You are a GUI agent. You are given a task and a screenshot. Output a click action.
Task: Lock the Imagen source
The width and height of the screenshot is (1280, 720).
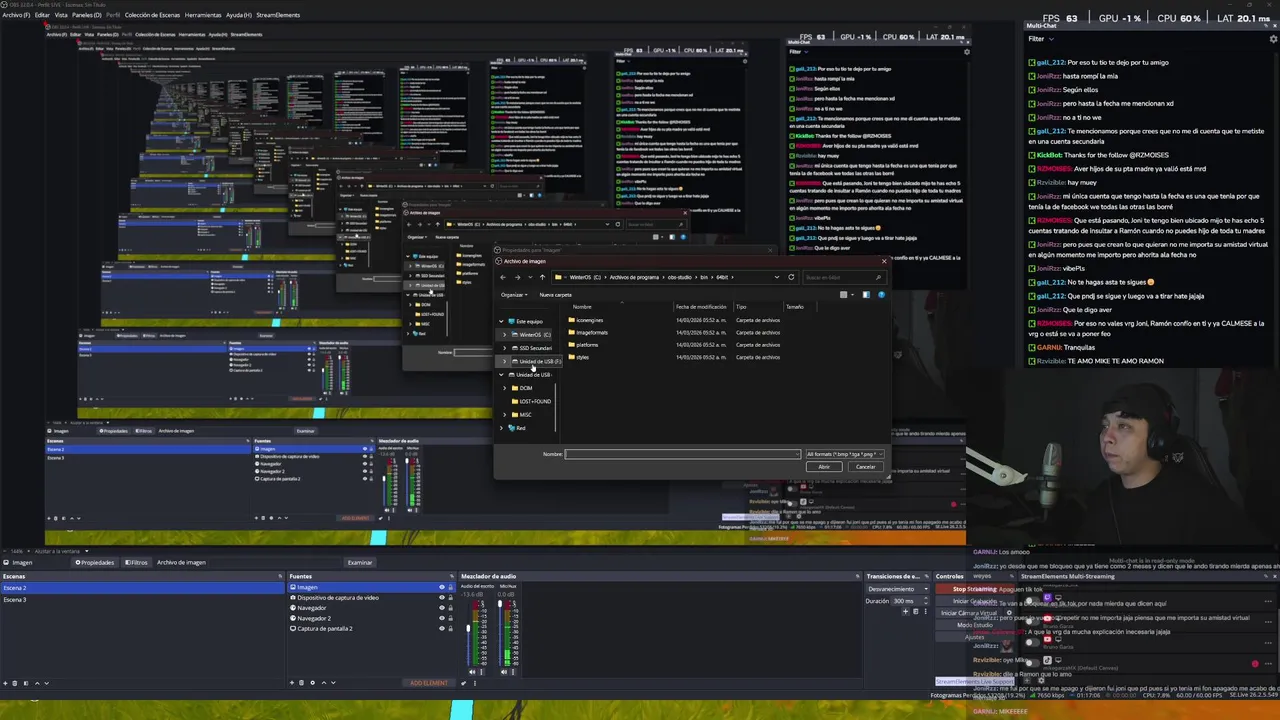click(x=450, y=587)
